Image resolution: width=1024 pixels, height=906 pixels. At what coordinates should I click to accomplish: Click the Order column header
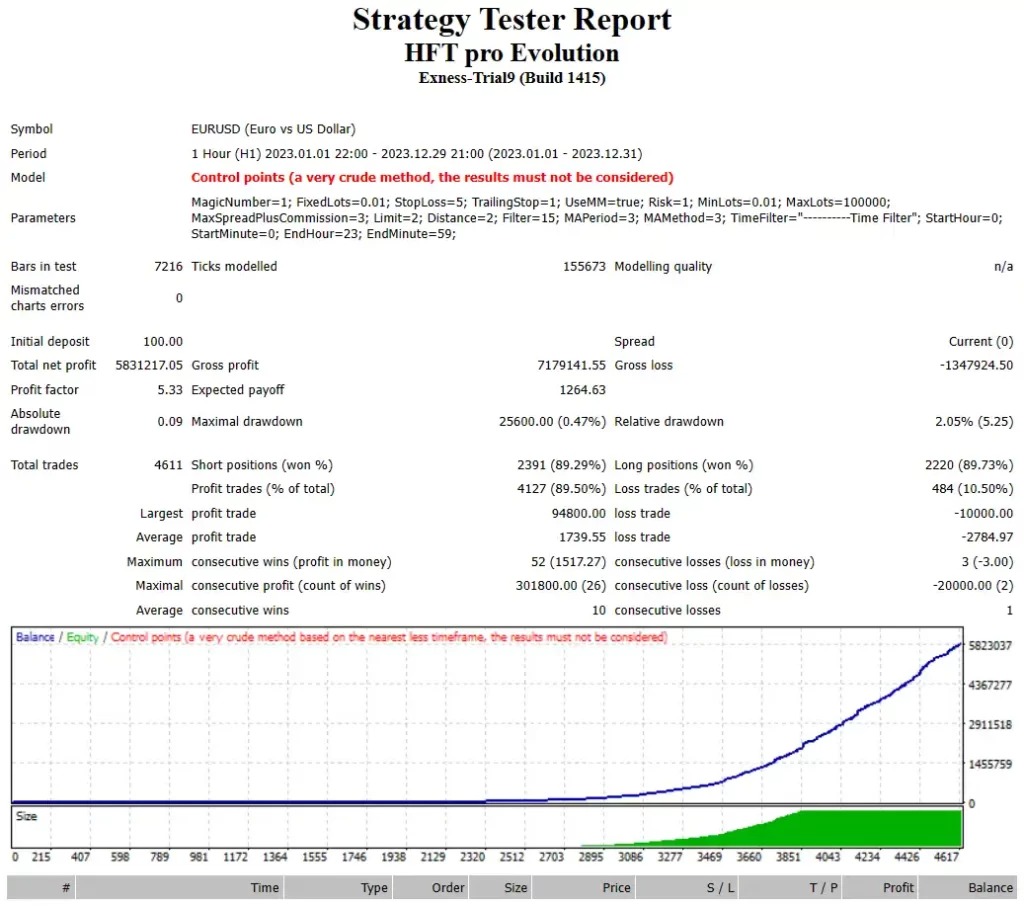[x=447, y=887]
